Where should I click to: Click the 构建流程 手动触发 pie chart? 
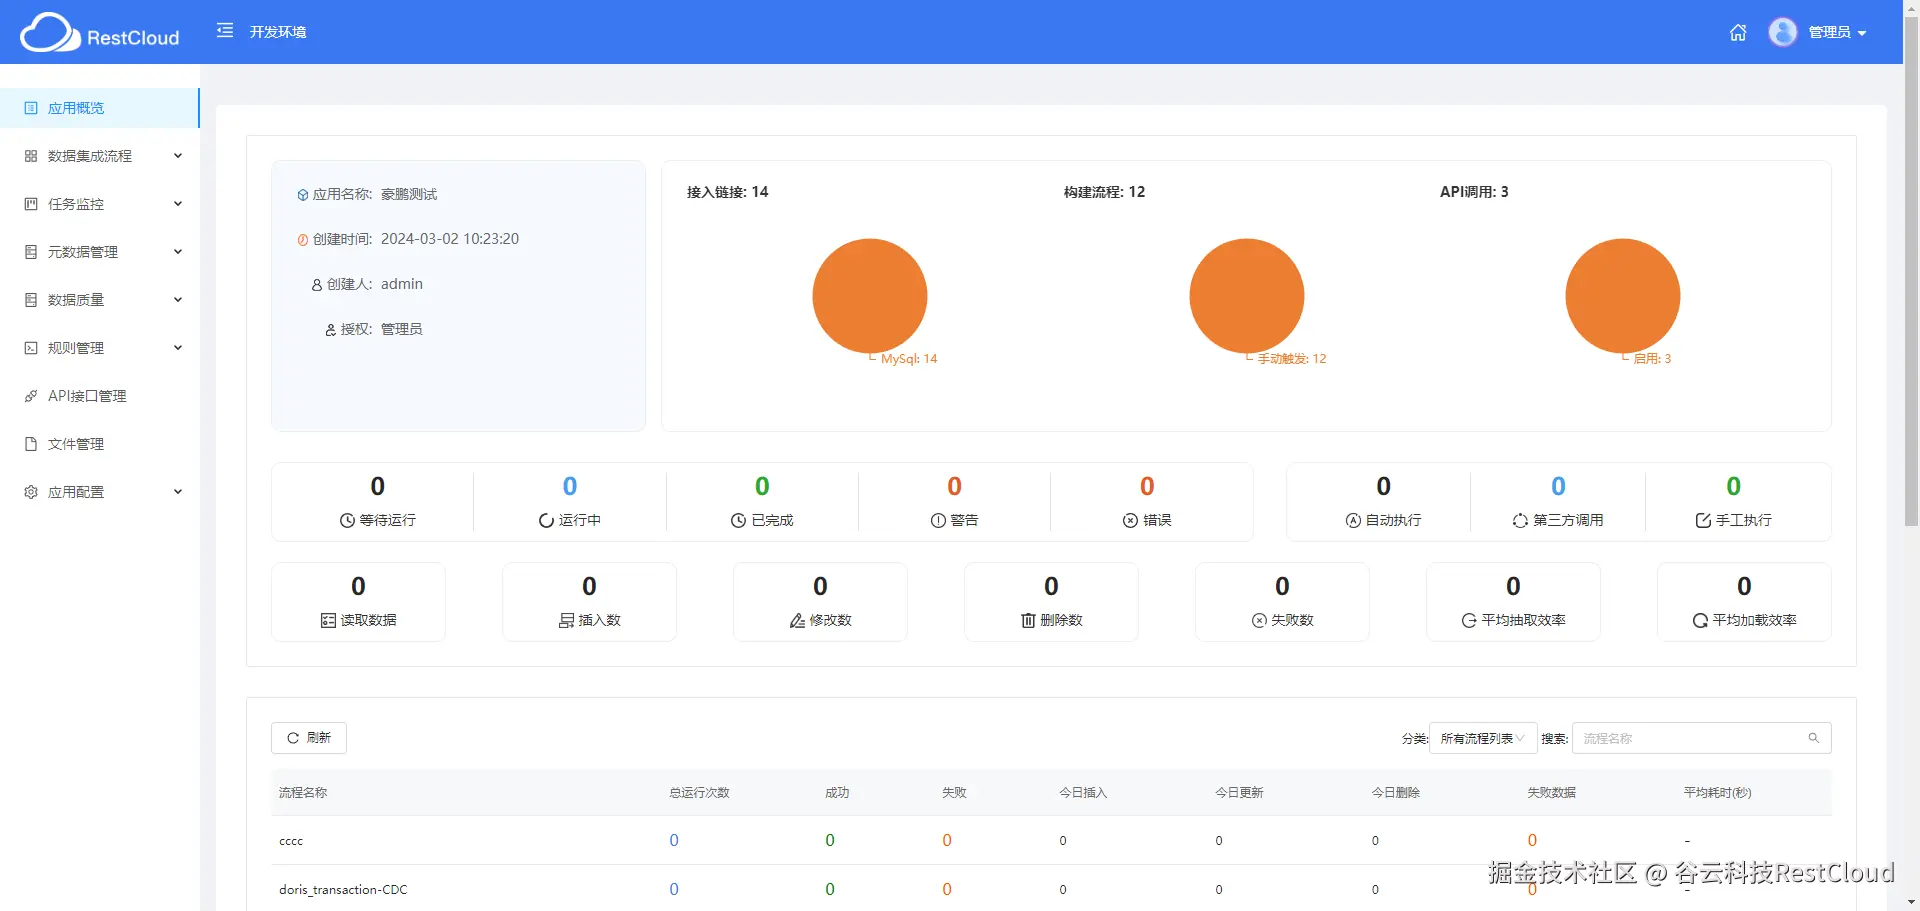tap(1247, 296)
